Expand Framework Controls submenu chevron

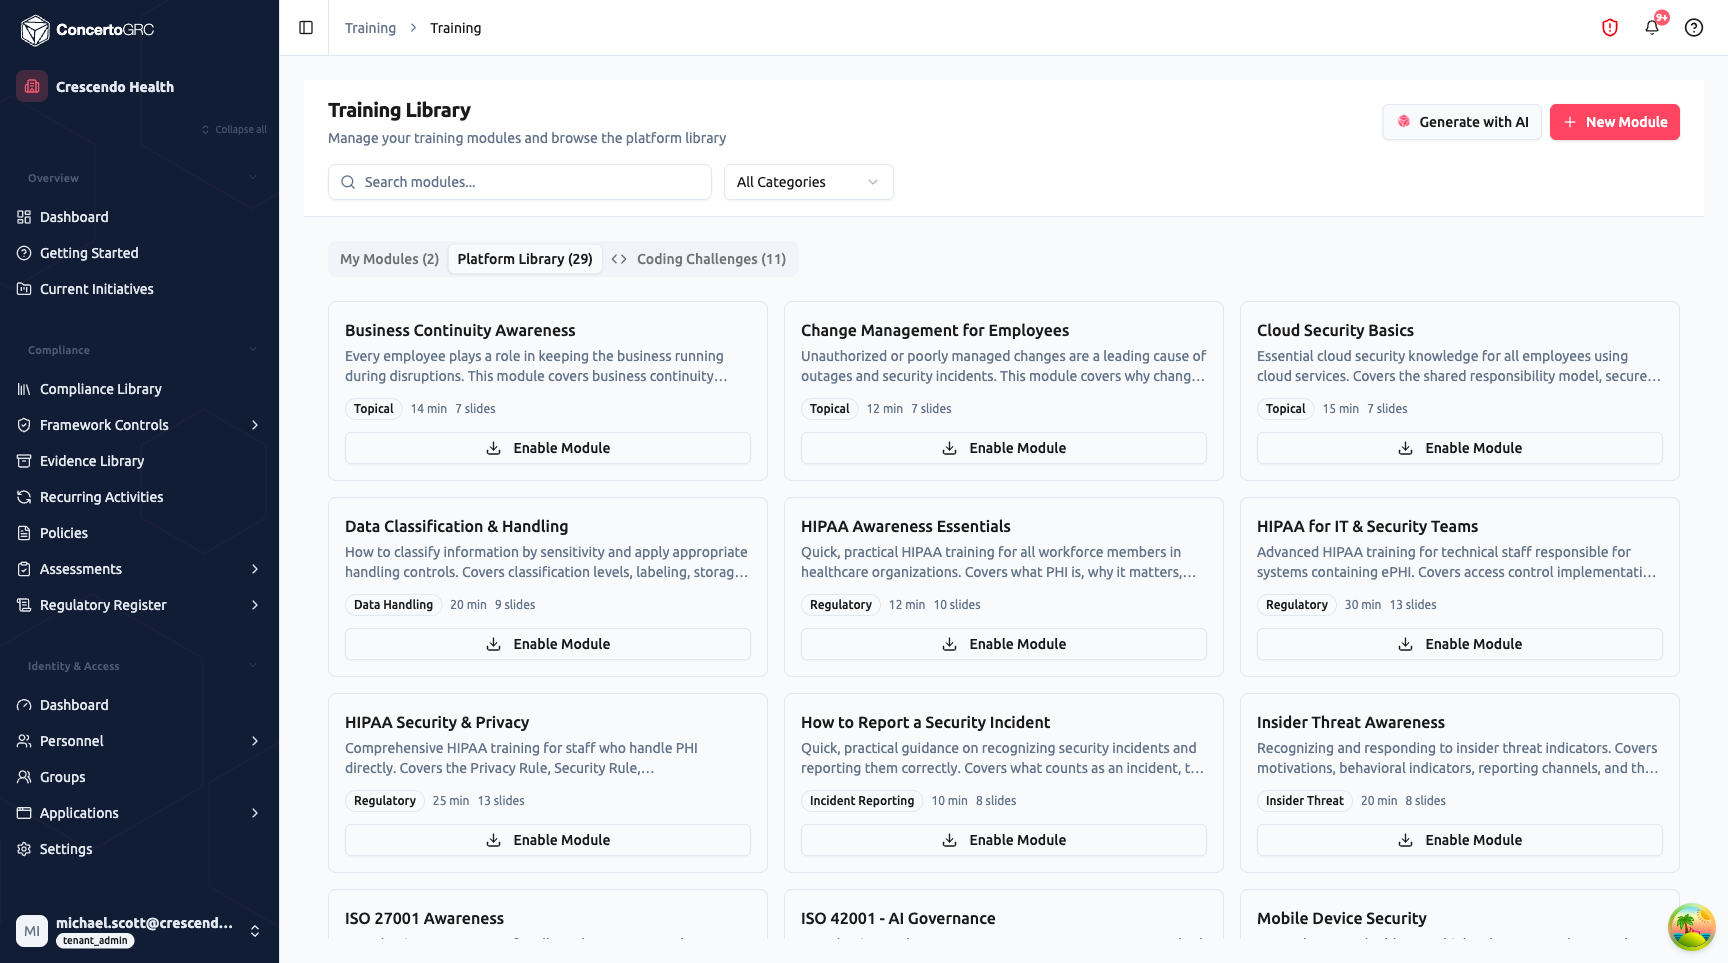point(255,425)
